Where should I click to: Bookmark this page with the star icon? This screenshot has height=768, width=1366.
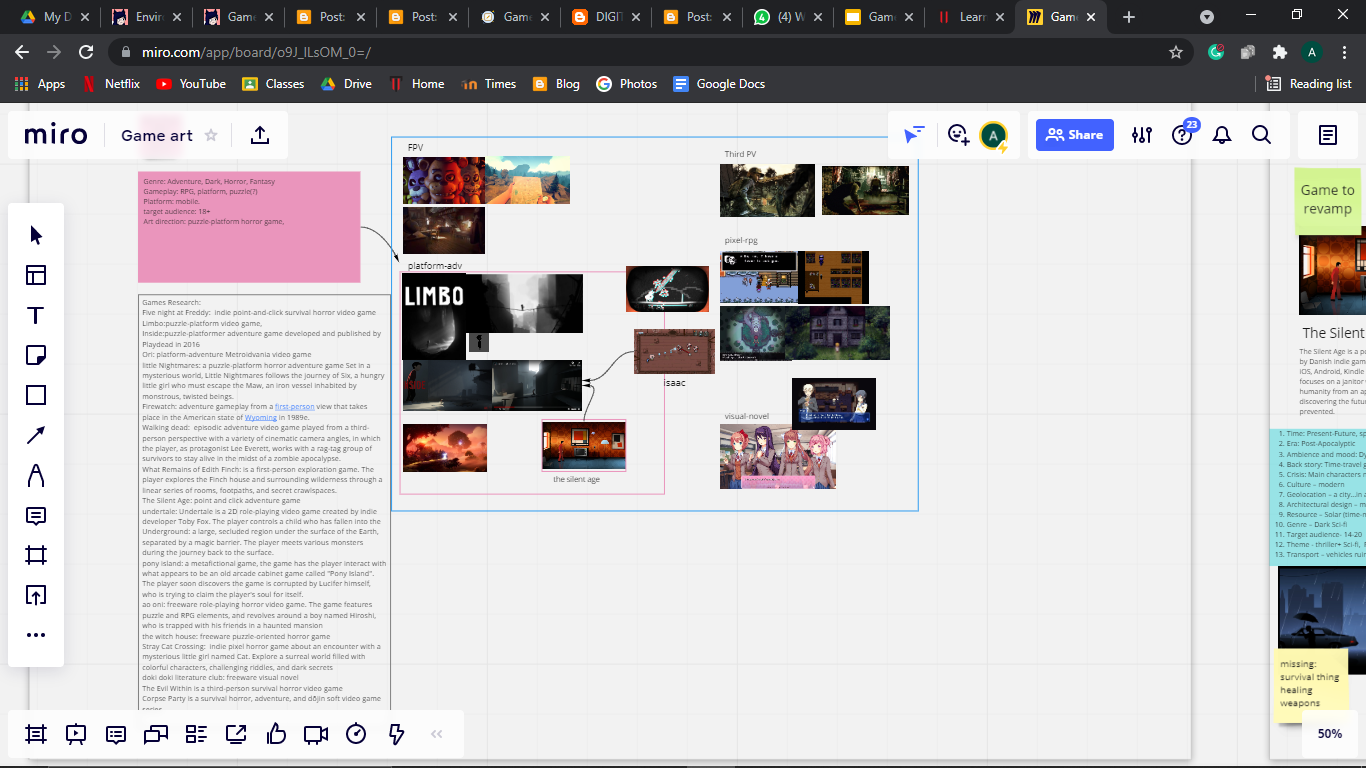pos(1176,52)
